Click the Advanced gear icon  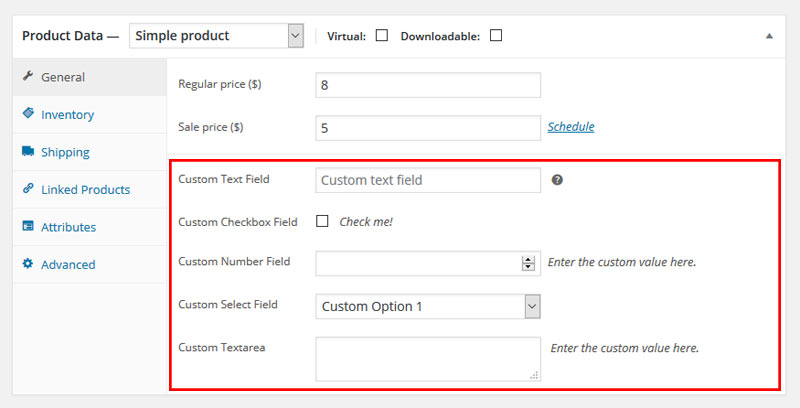tap(28, 263)
